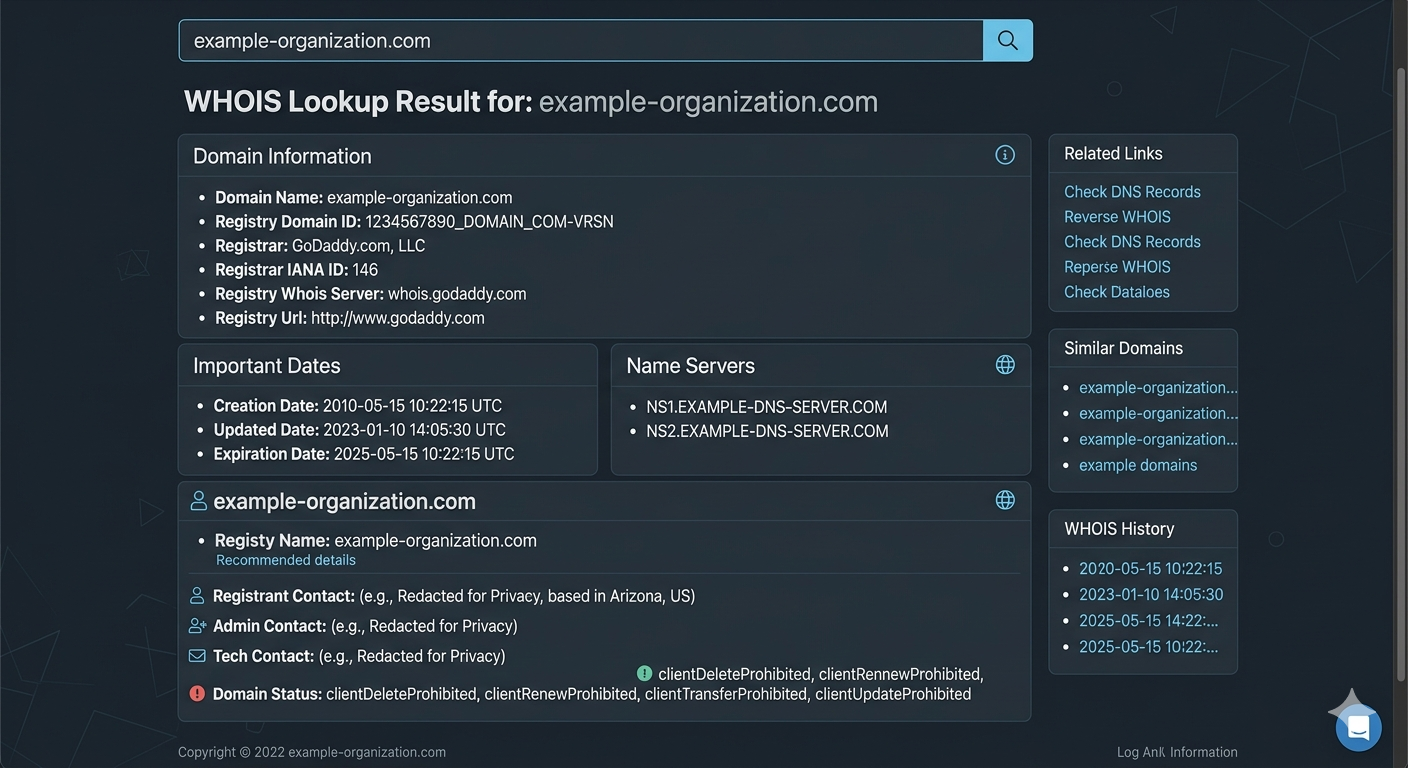Select the example domains similar link
The width and height of the screenshot is (1408, 768).
tap(1137, 465)
